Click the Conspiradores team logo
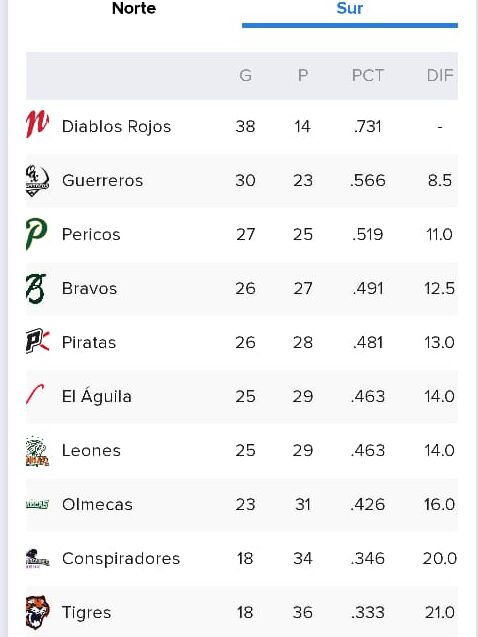478x637 pixels. 37,559
